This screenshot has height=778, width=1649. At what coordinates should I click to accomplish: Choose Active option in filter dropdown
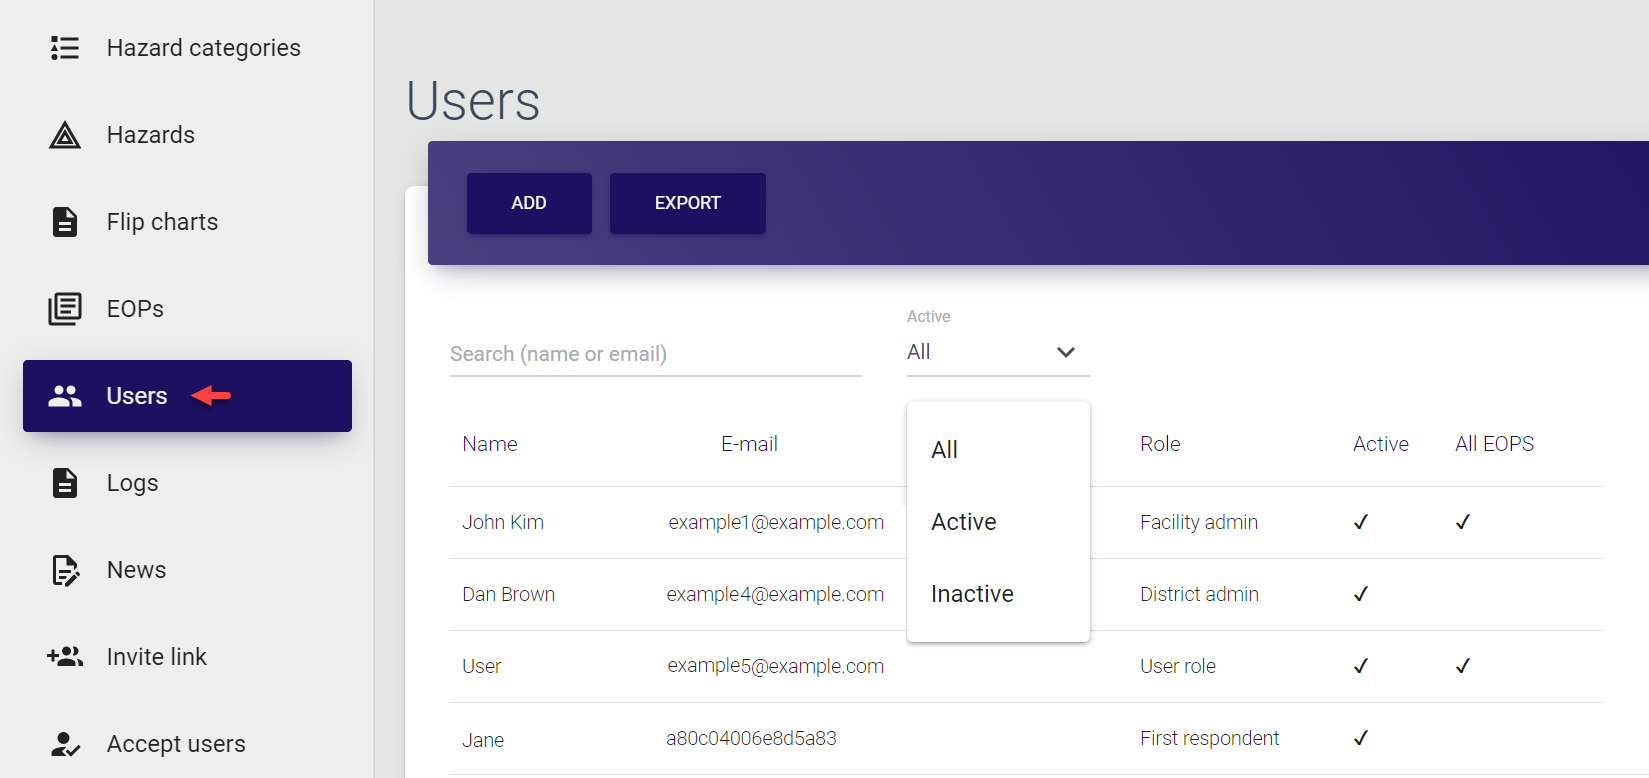click(964, 522)
